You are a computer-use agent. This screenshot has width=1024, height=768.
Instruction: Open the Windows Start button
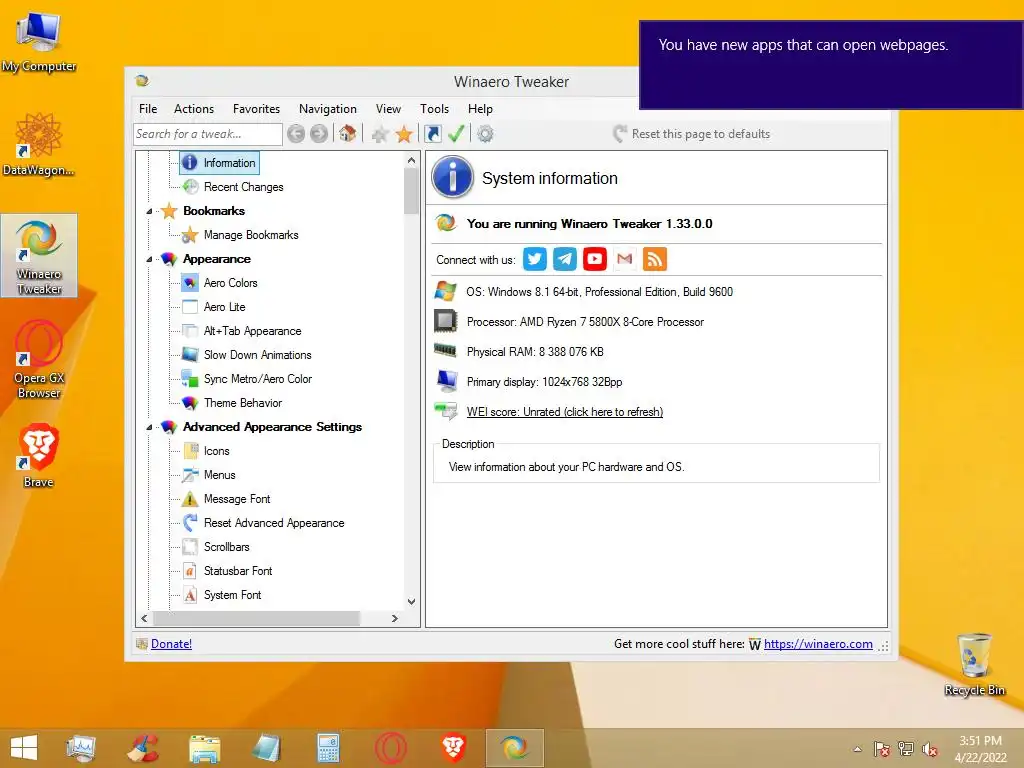(x=24, y=748)
